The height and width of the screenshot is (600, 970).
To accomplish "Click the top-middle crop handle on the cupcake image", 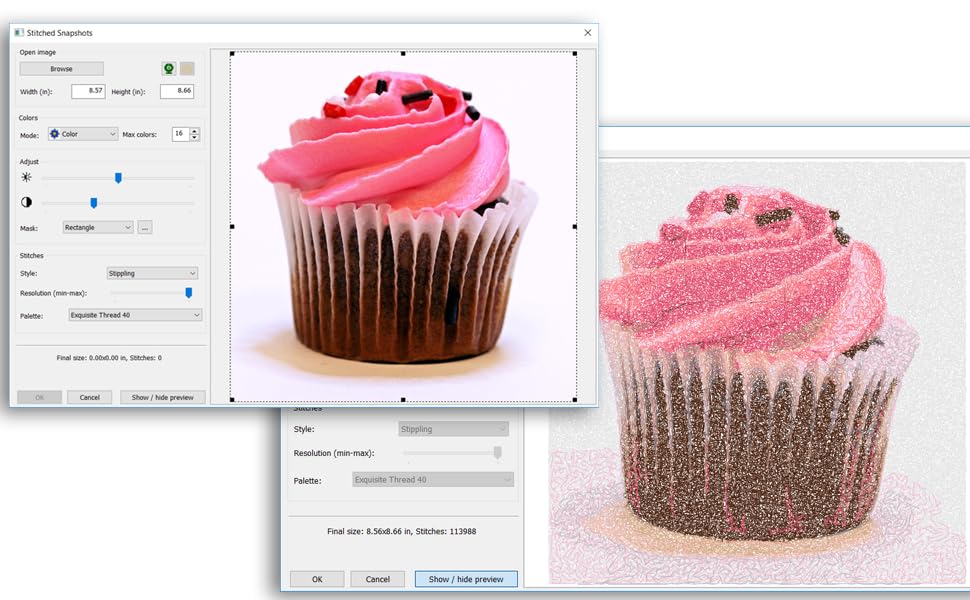I will (403, 54).
